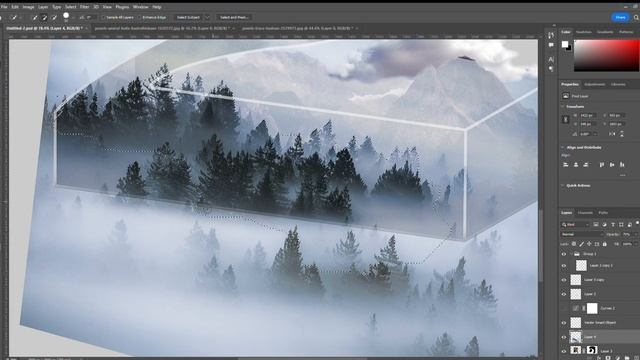Click the Align Top Edges icon
Viewport: 640px width, 360px height.
point(602,164)
